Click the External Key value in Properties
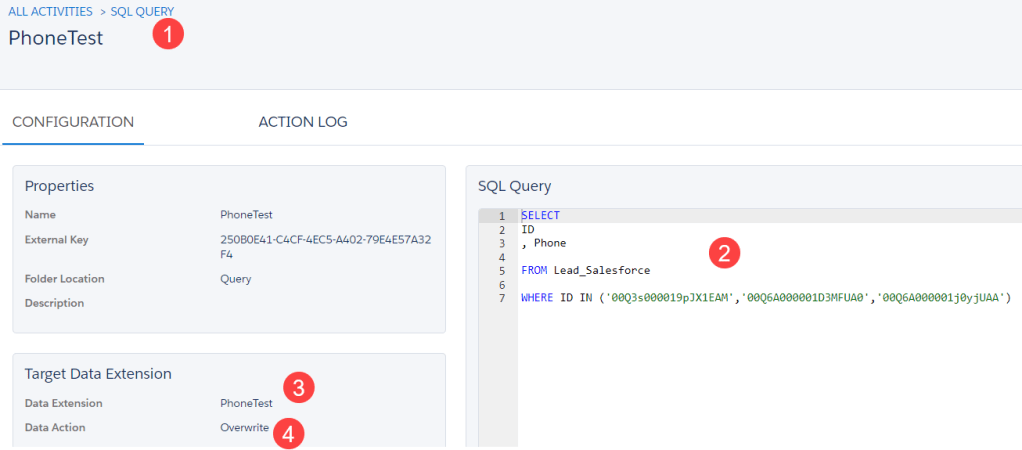 click(x=325, y=247)
